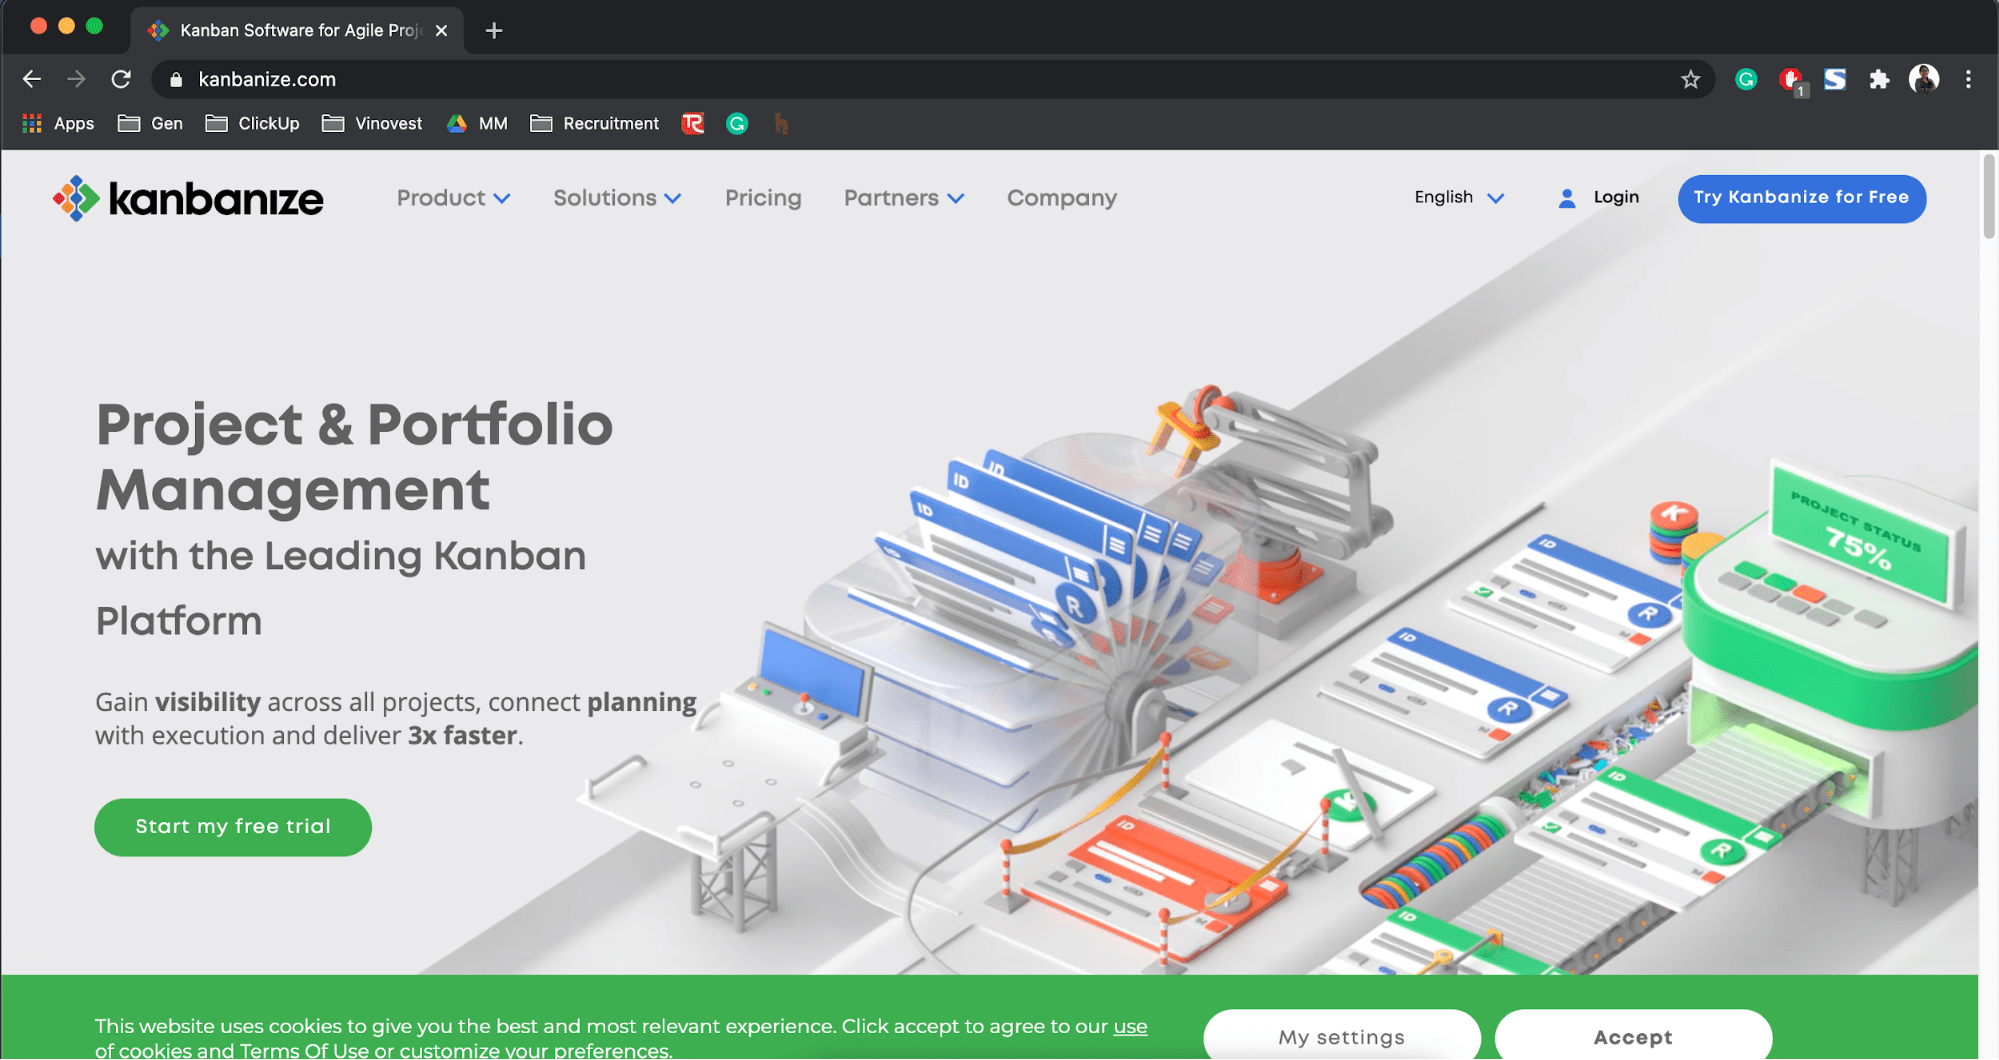Go back using the browser back arrow
The image size is (1999, 1060).
pos(32,79)
